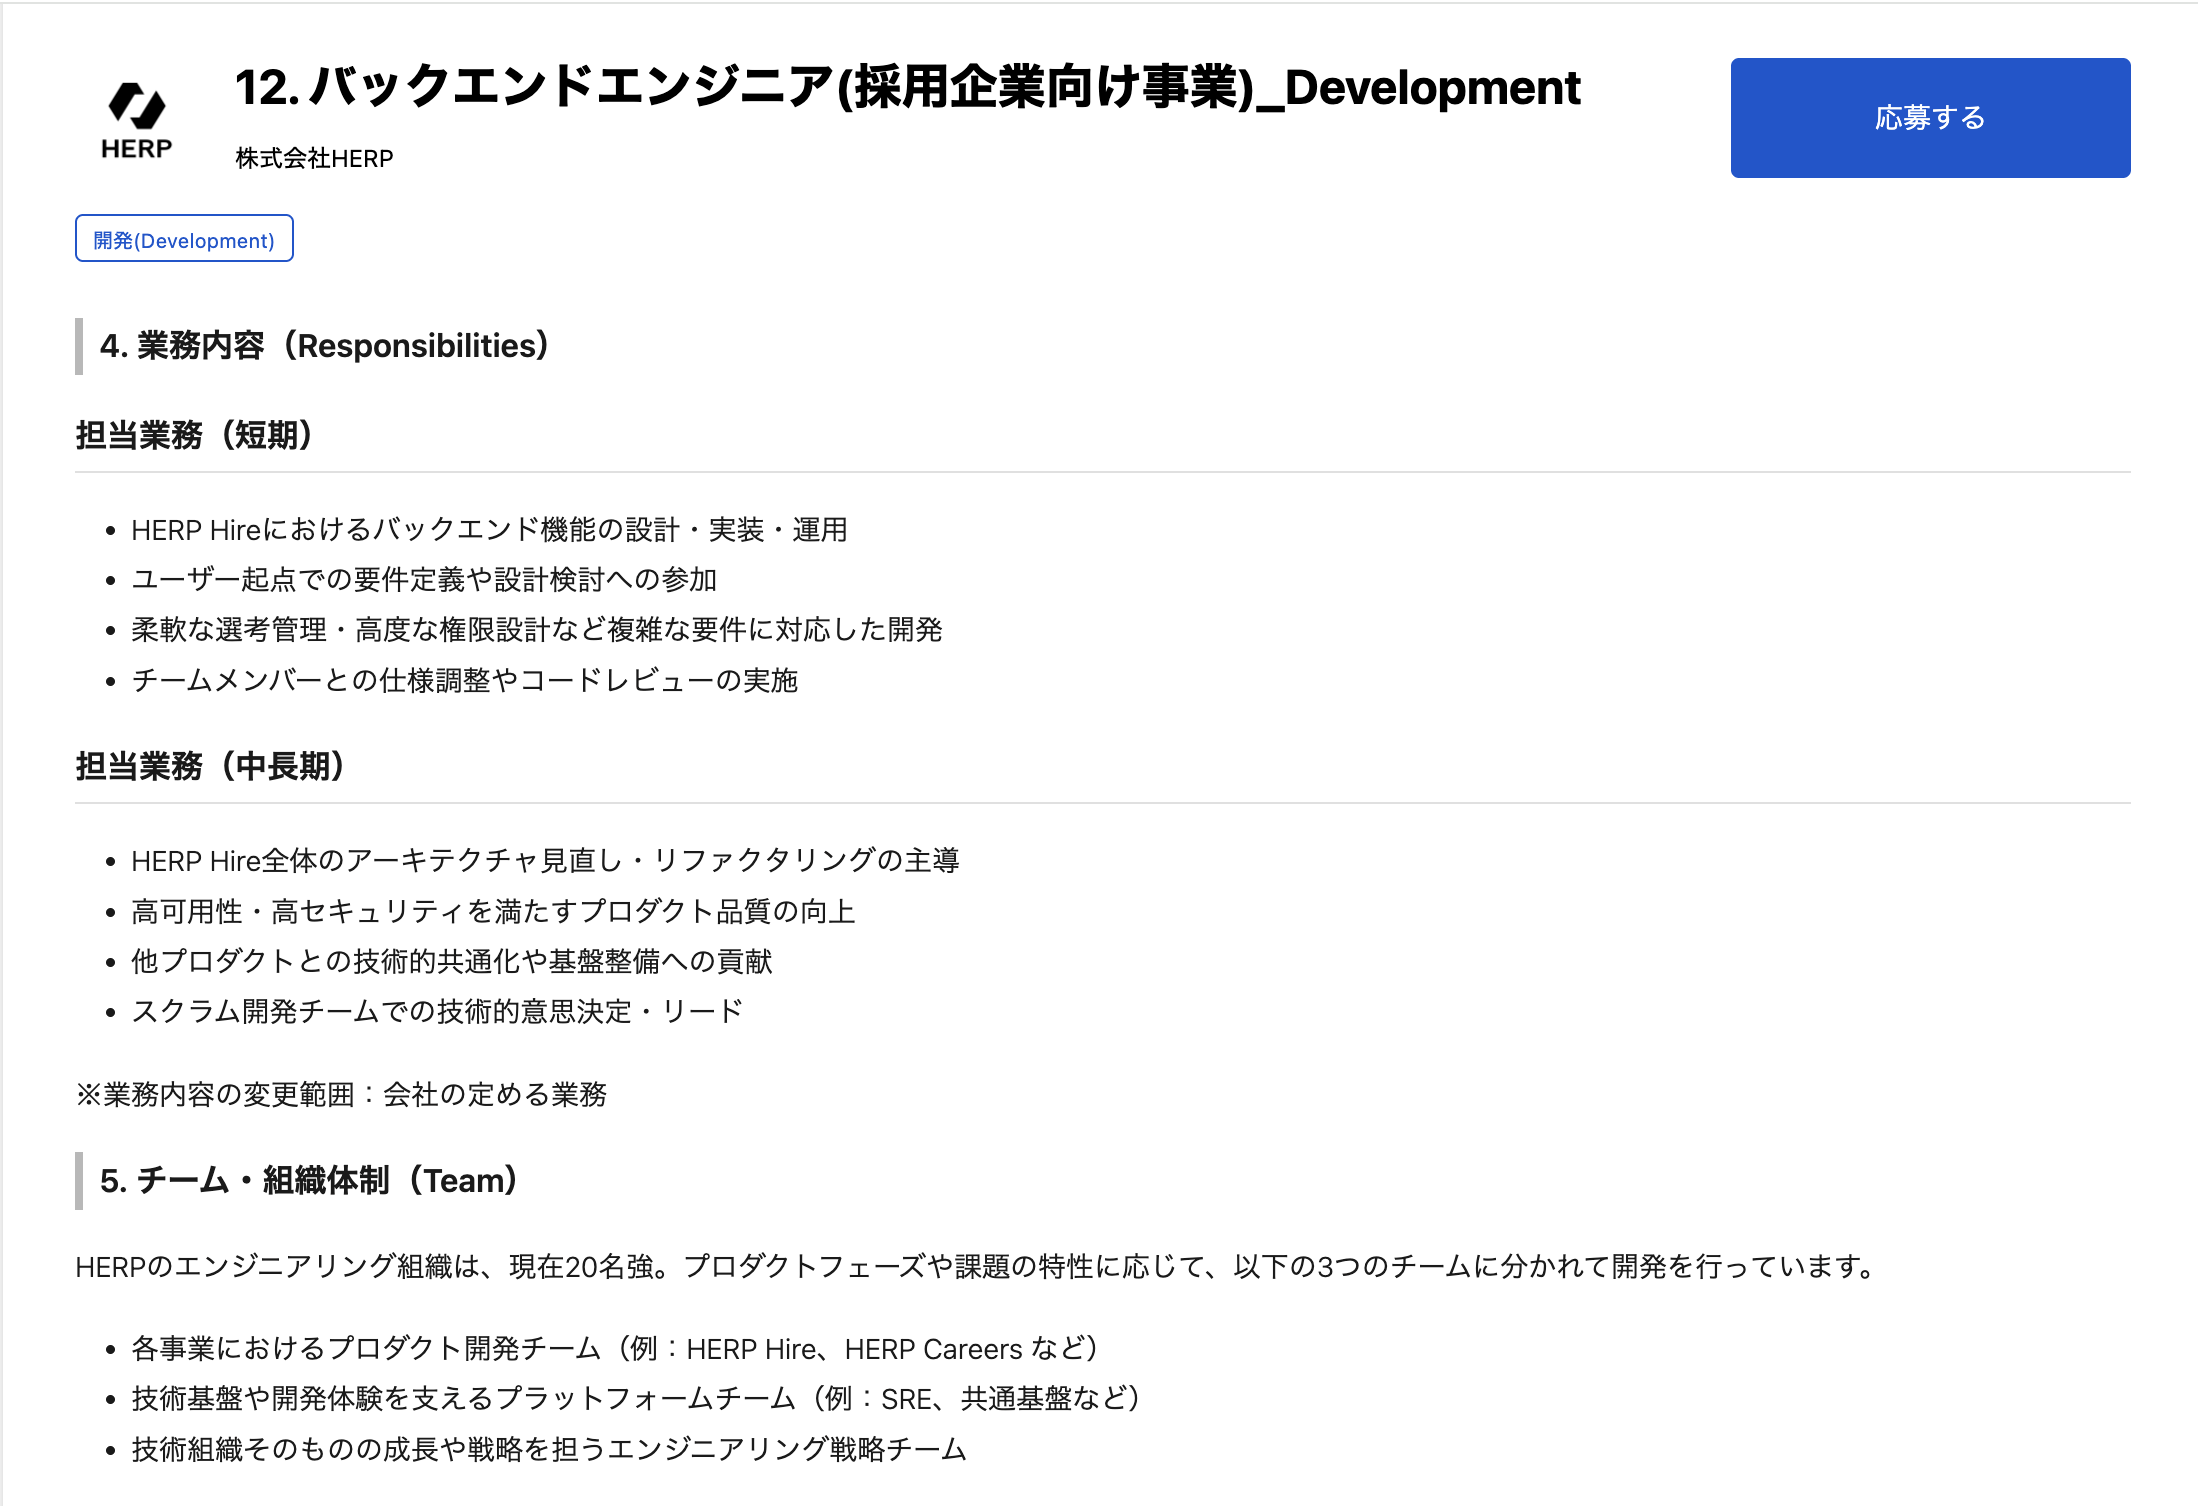
Task: Click the ユーザー起点での要件定義 bullet item
Action: tap(424, 580)
